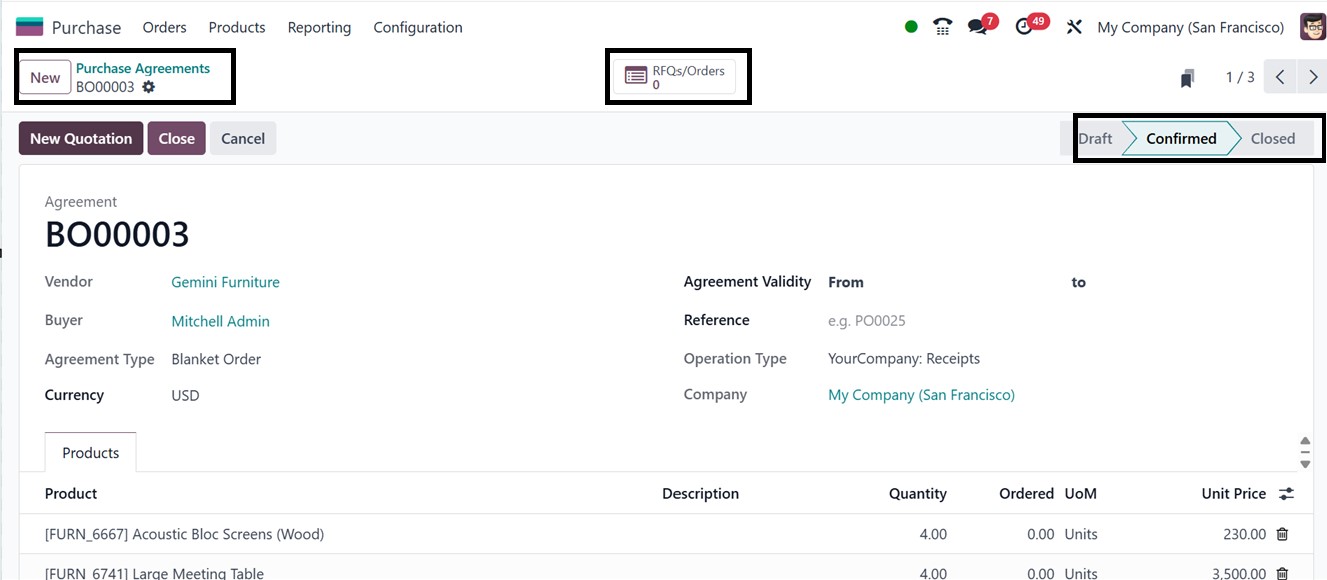Viewport: 1327px width, 580px height.
Task: Select the Products tab
Action: 91,453
